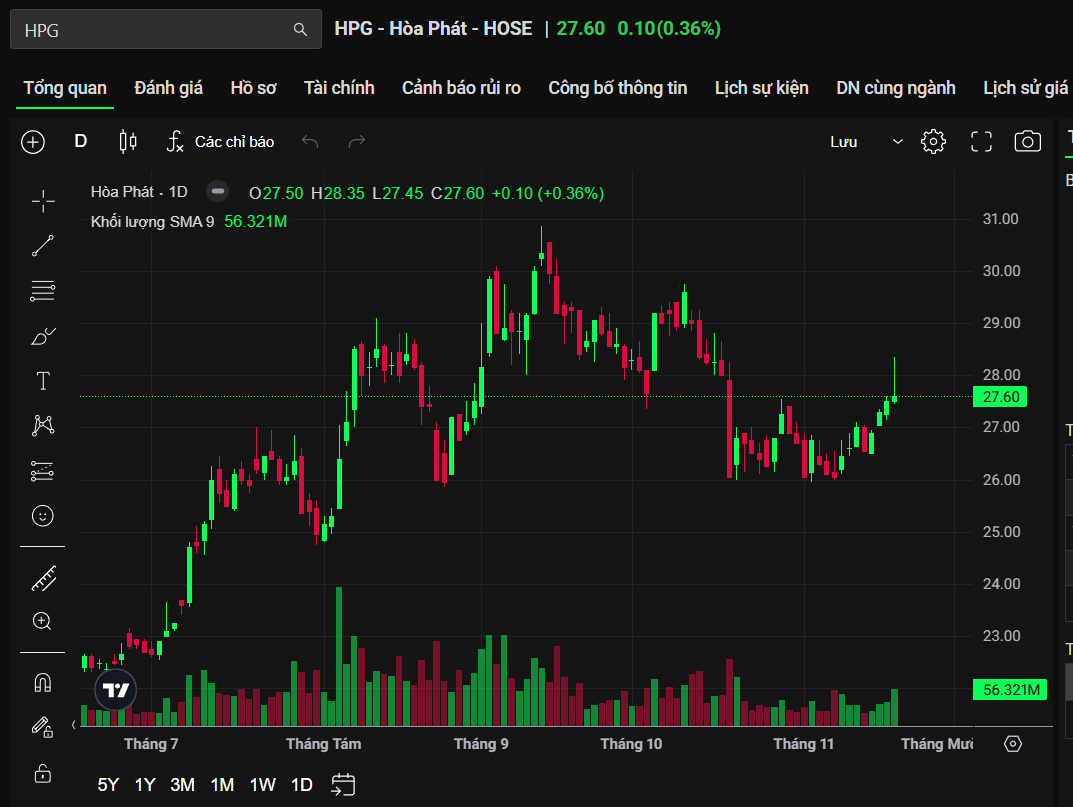Open the chart settings gear in top toolbar
Screen dimensions: 1073x807
tap(933, 142)
